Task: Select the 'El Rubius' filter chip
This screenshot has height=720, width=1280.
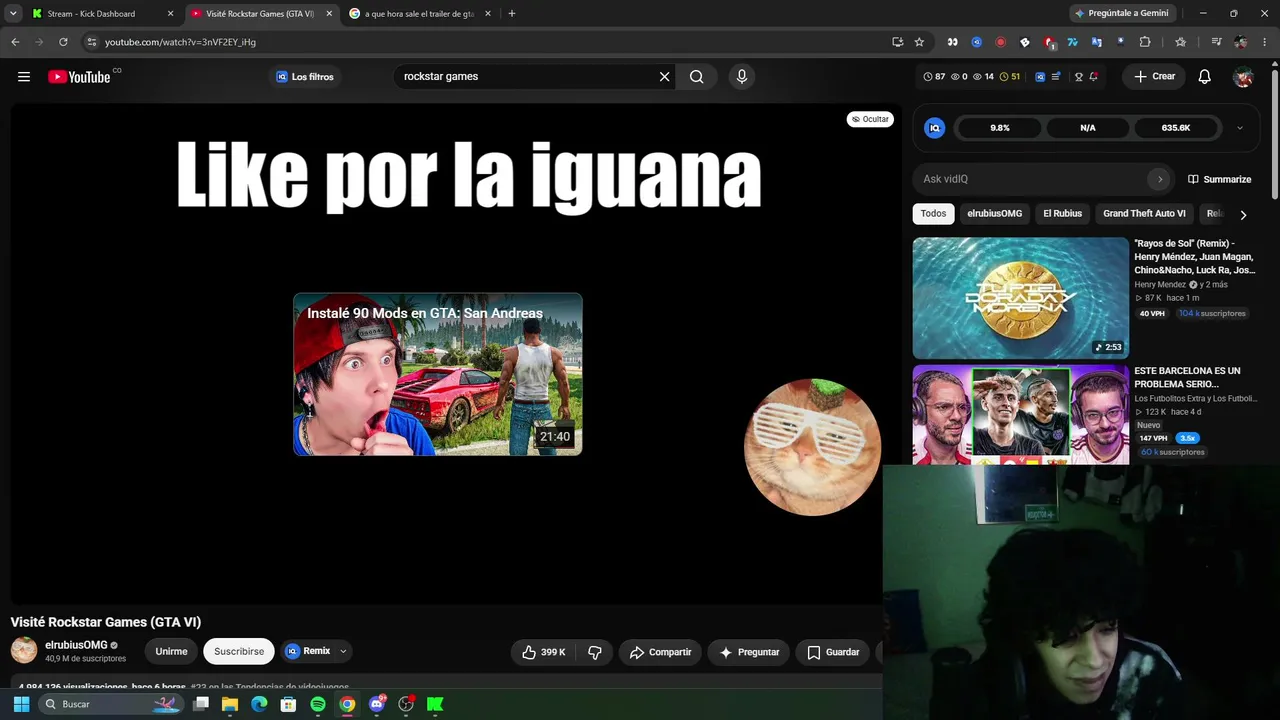Action: click(1062, 213)
